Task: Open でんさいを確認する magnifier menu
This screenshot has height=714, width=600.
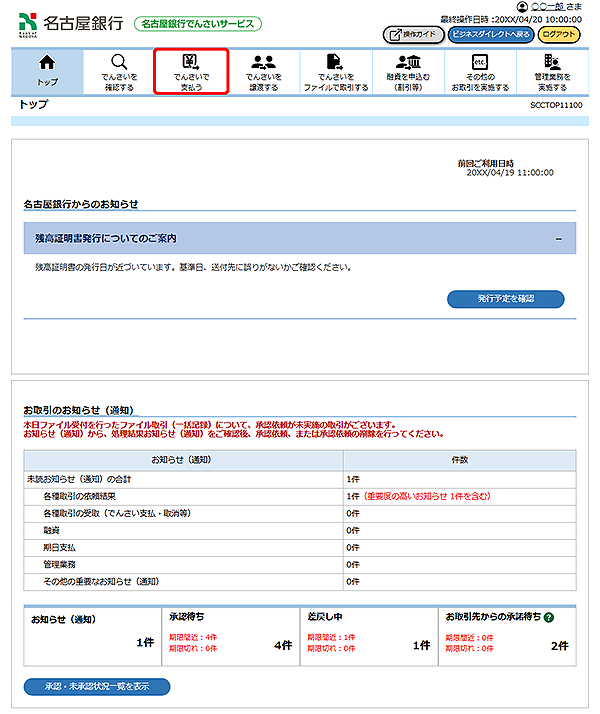Action: click(x=118, y=72)
